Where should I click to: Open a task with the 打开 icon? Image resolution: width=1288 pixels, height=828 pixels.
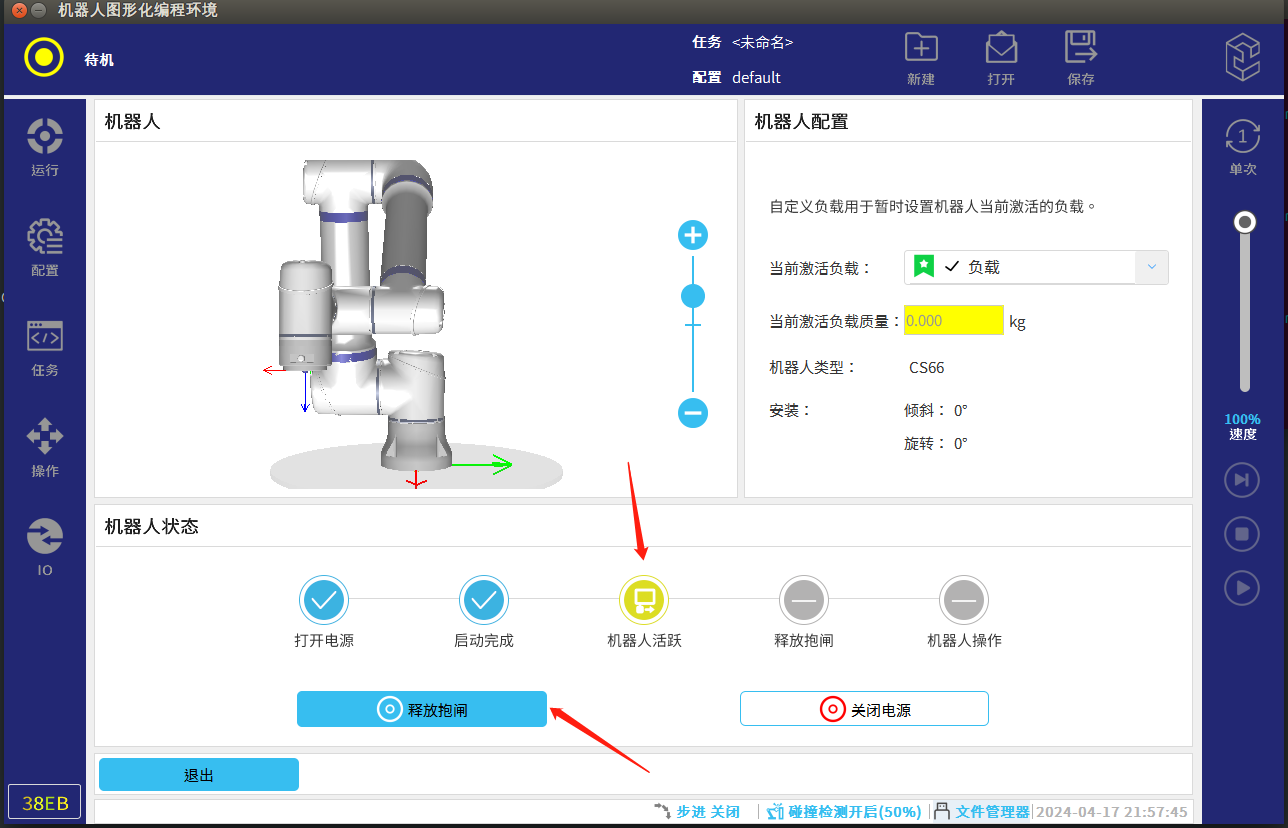pyautogui.click(x=1000, y=58)
